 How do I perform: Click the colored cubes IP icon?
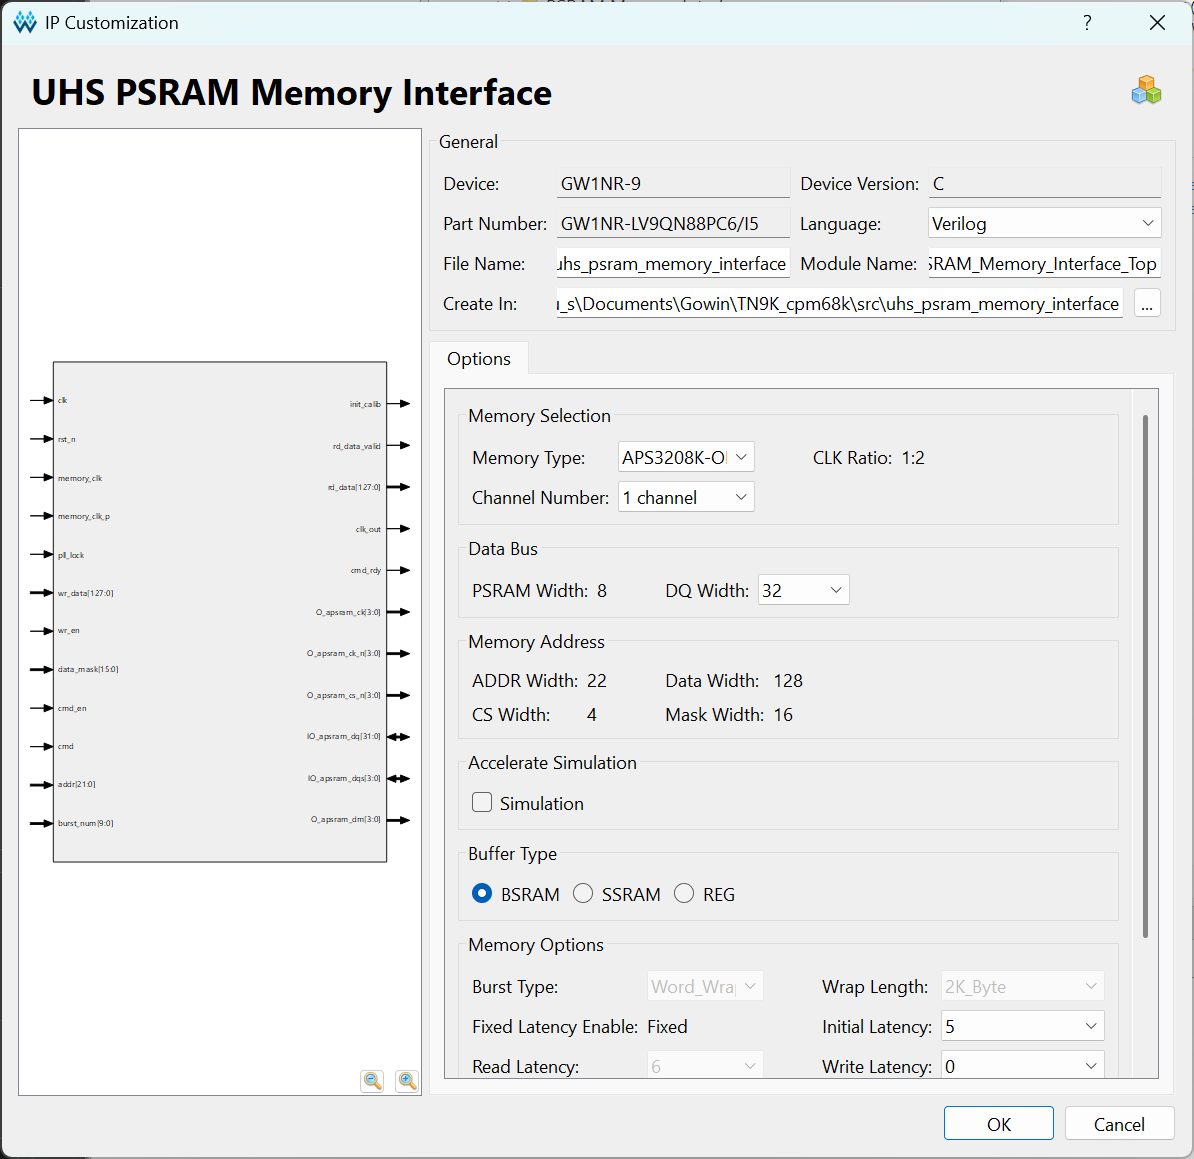point(1146,90)
